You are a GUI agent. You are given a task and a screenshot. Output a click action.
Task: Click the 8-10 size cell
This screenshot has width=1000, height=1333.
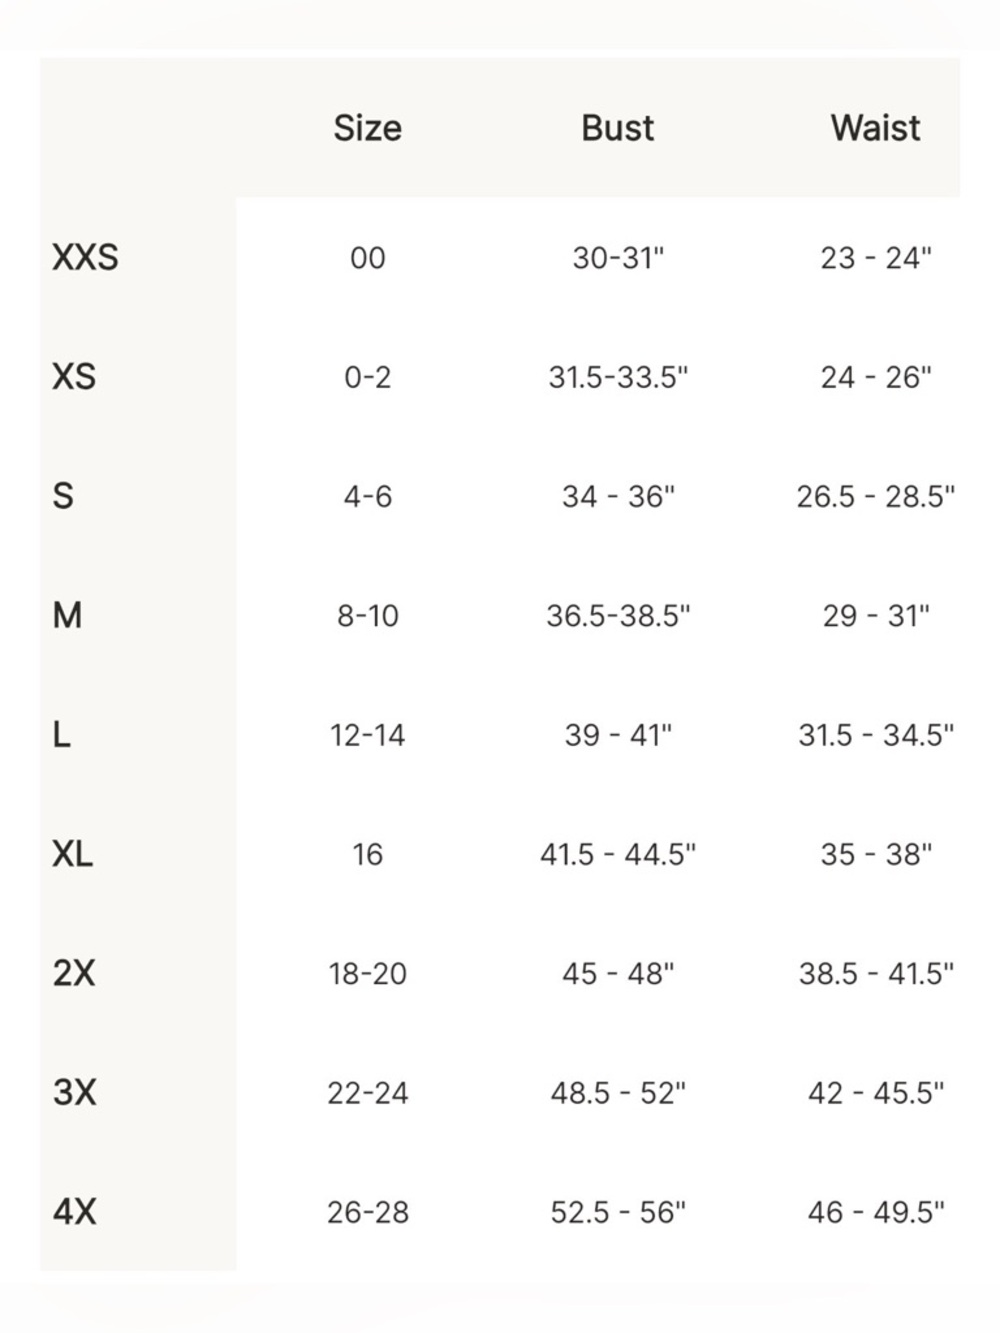[x=367, y=615]
